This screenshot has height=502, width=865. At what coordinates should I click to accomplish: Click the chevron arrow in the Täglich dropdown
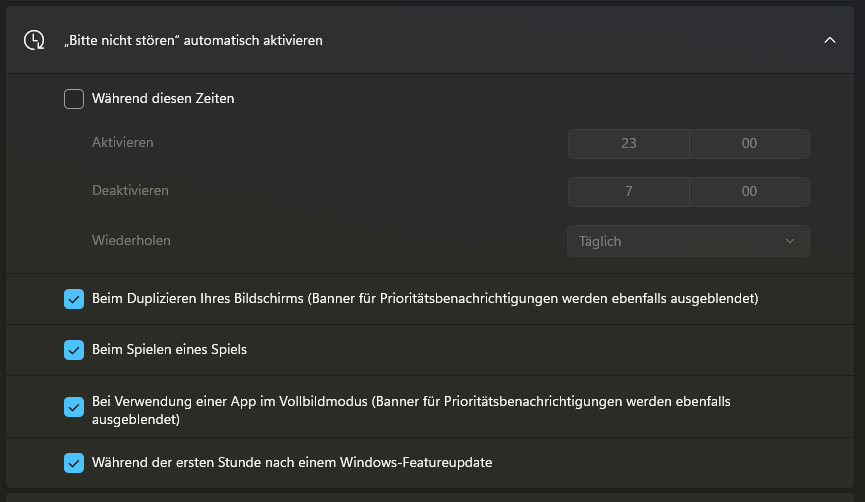(x=790, y=241)
